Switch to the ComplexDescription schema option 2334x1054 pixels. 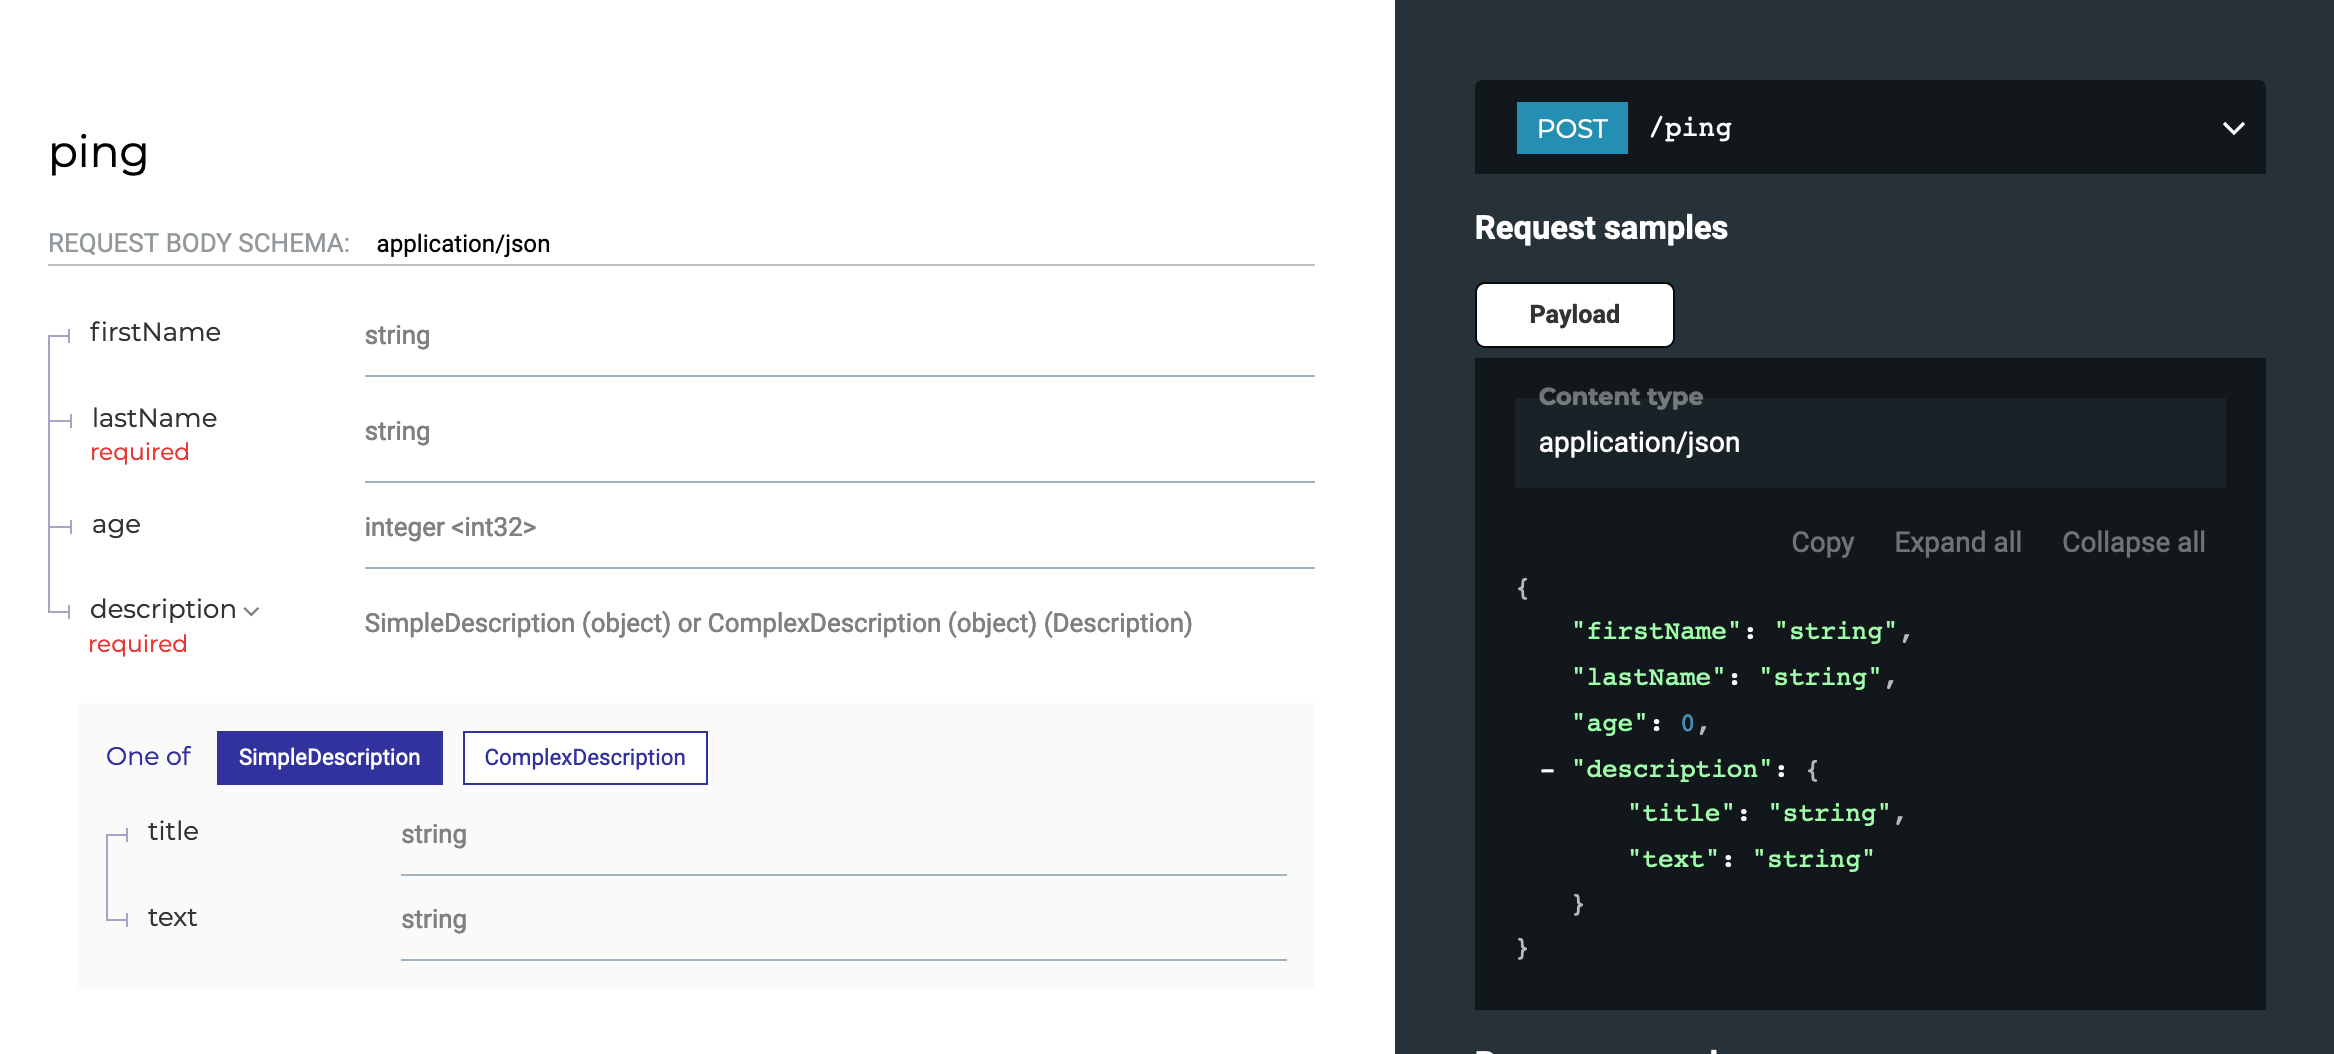pos(584,757)
